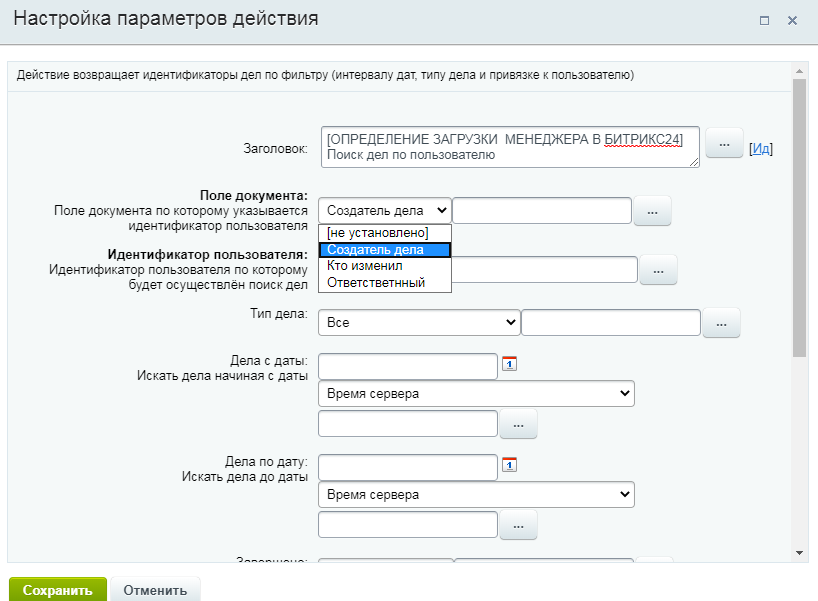Open the Поле документа dropdown showing Создатель дела
818x601 pixels.
[x=385, y=211]
